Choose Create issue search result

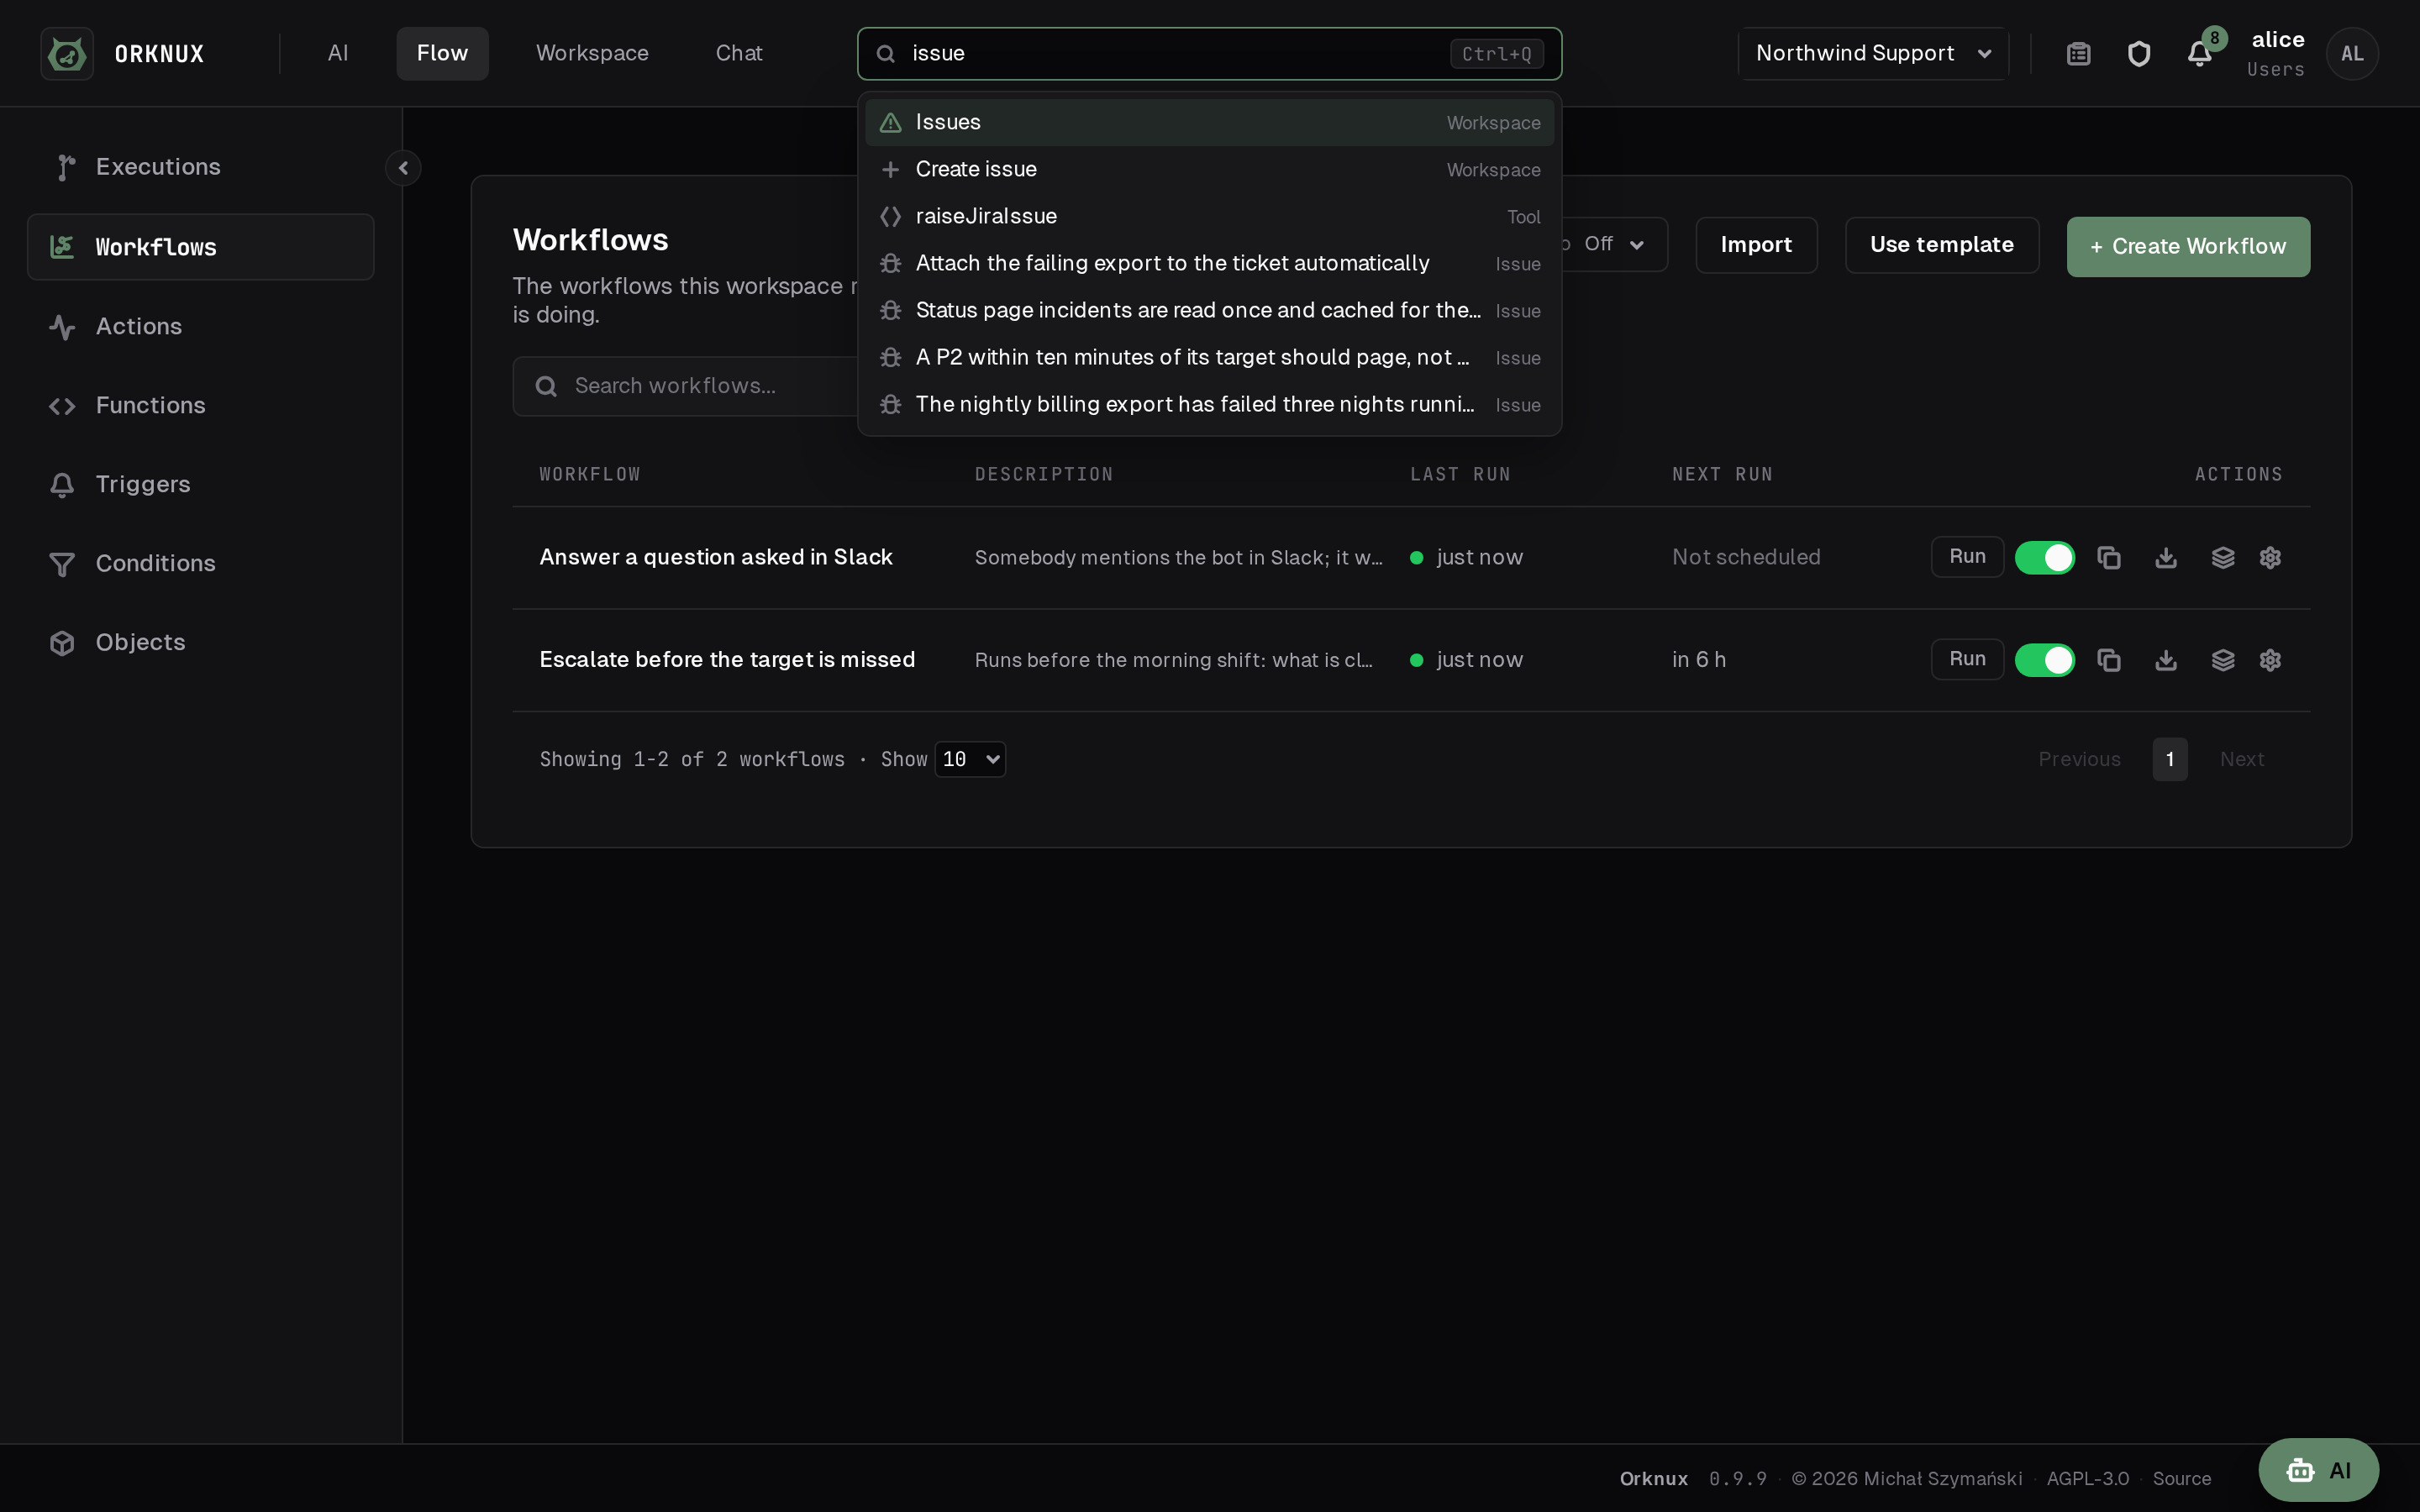coord(1209,169)
